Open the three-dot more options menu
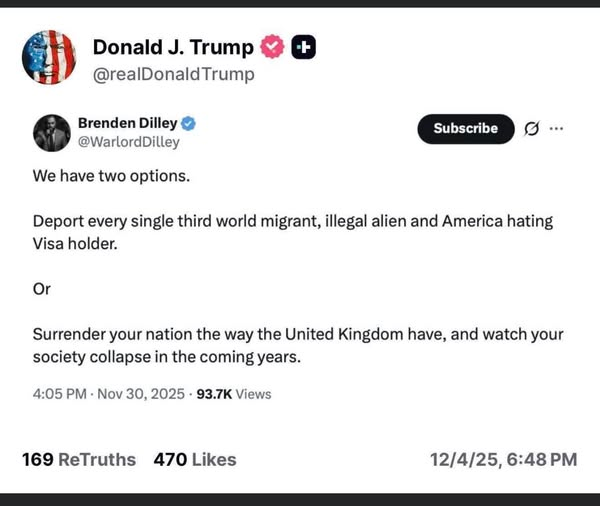The height and width of the screenshot is (506, 600). pos(557,128)
